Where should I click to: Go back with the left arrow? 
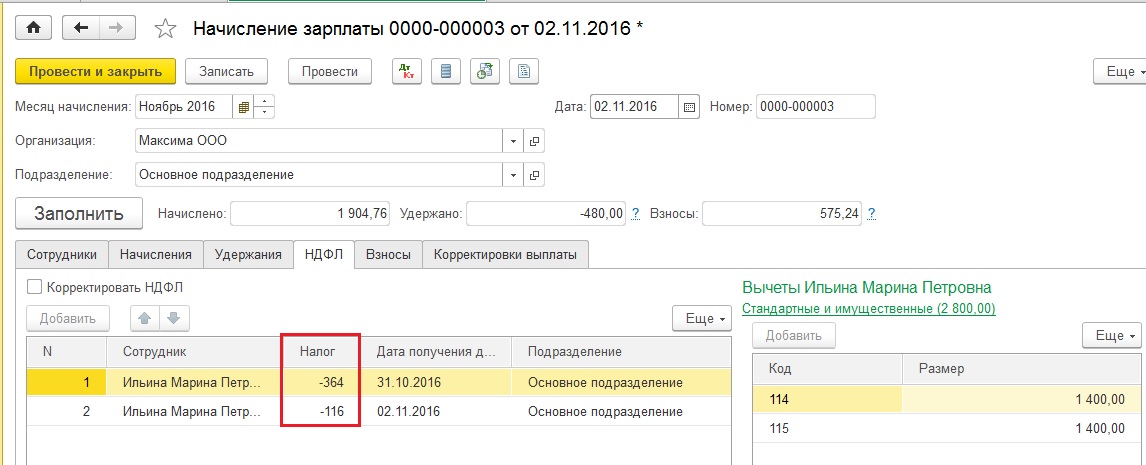[81, 28]
